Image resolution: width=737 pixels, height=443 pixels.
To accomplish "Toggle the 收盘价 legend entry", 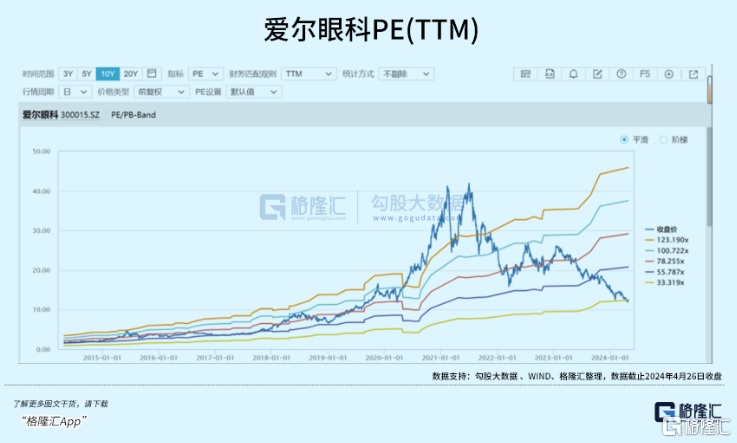I will [x=661, y=229].
